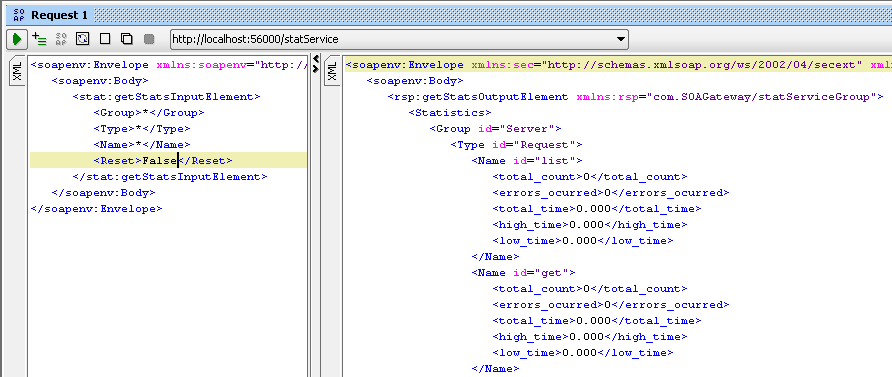Click the endpoint URL http://localhost:56000/statService

pos(255,39)
